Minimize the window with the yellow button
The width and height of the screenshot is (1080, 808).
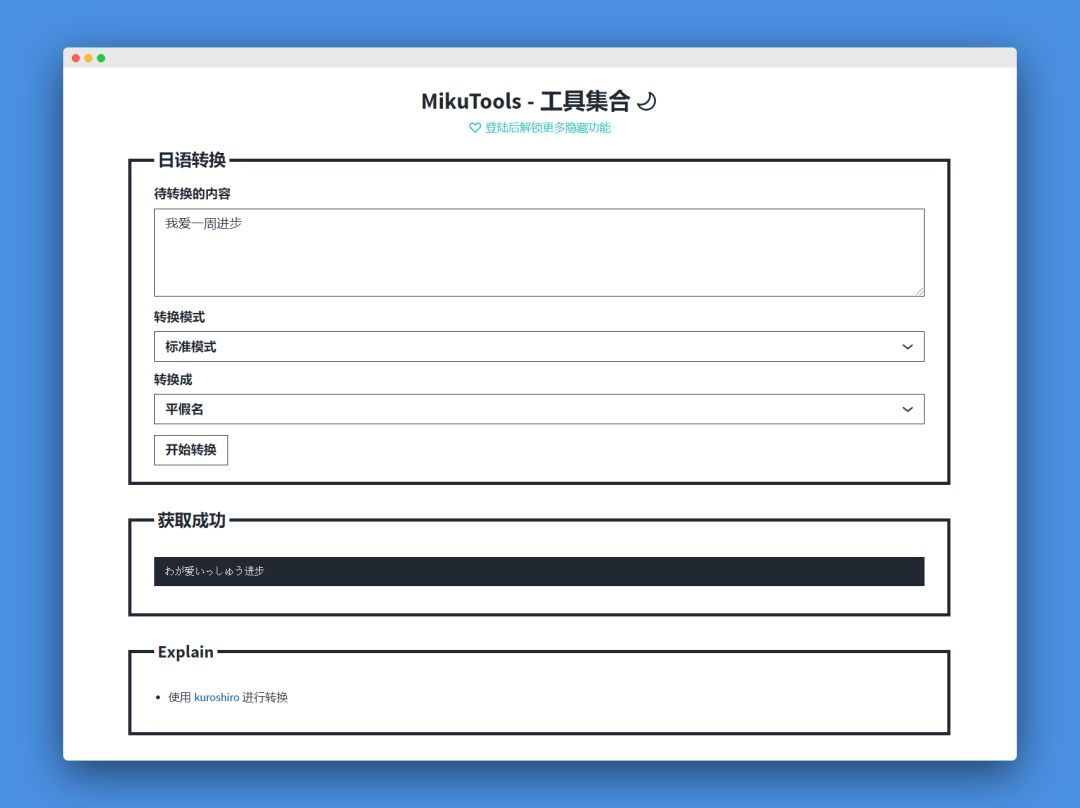tap(88, 58)
